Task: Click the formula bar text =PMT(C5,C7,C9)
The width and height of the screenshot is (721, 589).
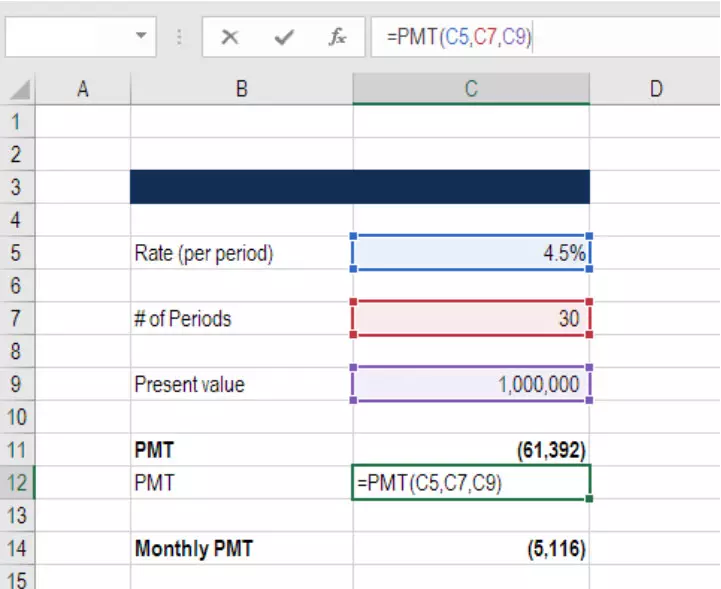Action: (x=459, y=37)
